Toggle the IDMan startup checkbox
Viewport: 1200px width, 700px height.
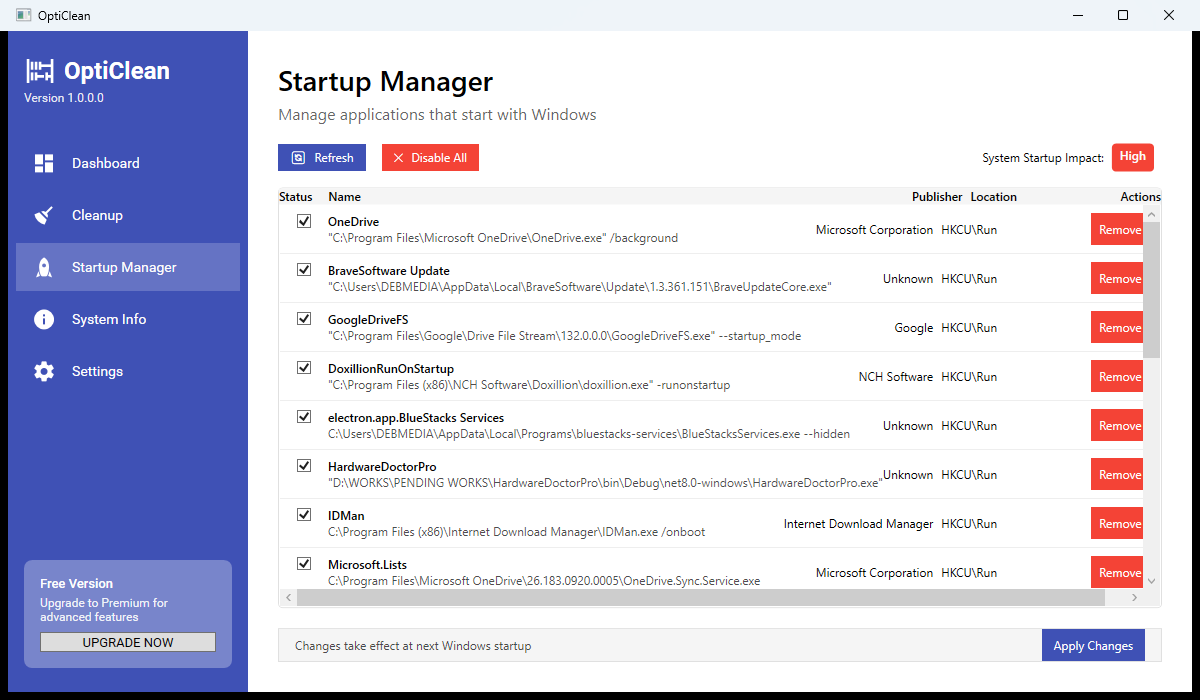[304, 515]
